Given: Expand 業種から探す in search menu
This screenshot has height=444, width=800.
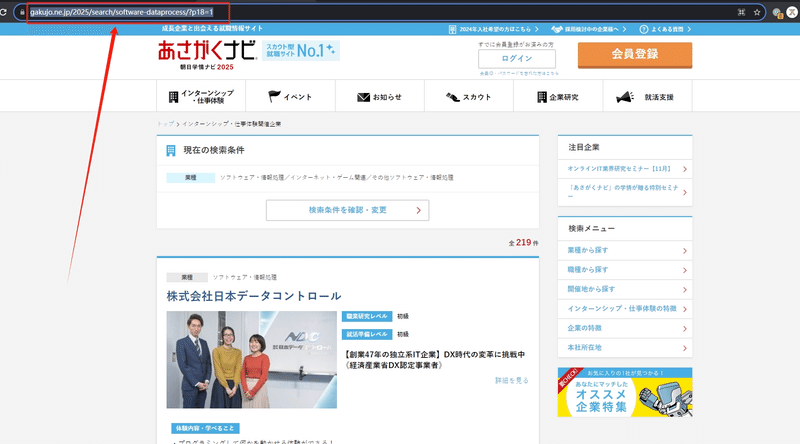Looking at the screenshot, I should click(625, 251).
